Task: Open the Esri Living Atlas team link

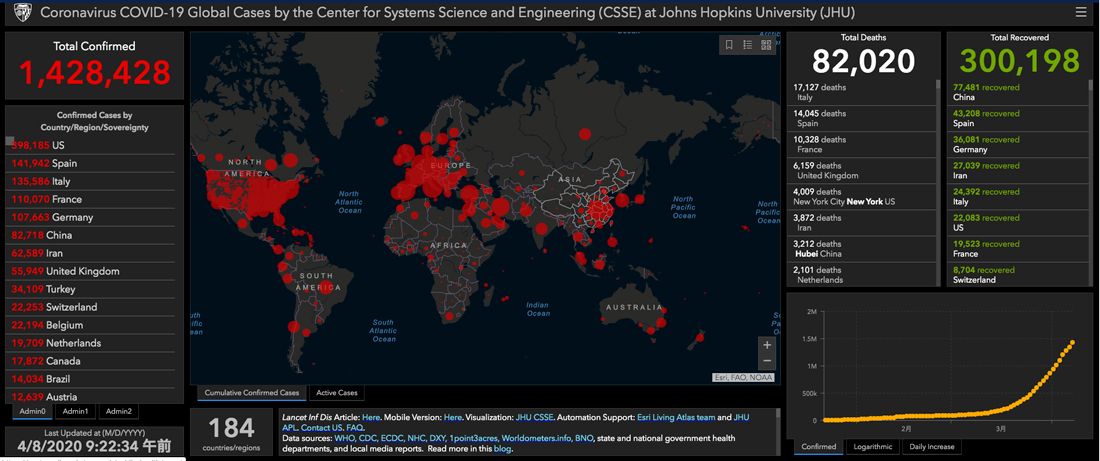Action: click(675, 417)
